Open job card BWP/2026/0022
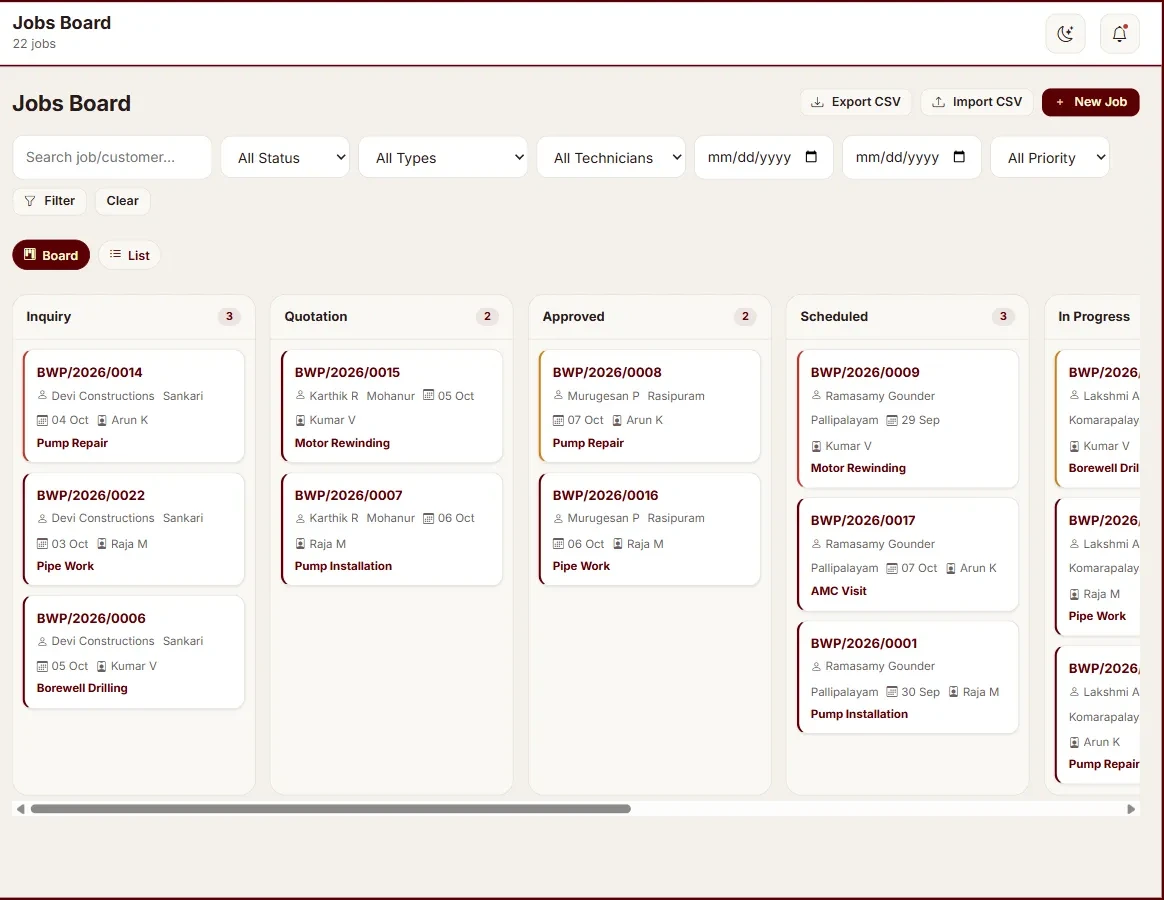Image resolution: width=1164 pixels, height=900 pixels. [x=134, y=529]
